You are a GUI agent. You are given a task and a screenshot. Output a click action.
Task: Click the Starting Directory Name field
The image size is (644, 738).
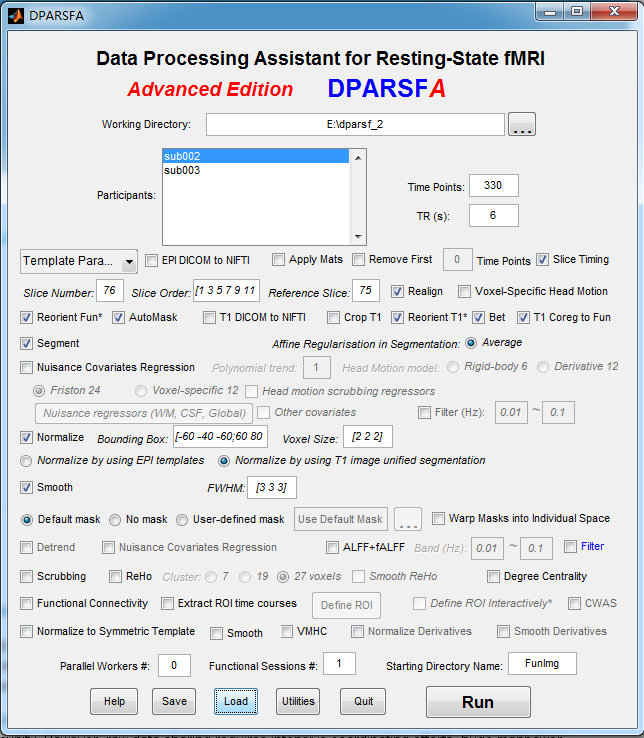542,664
